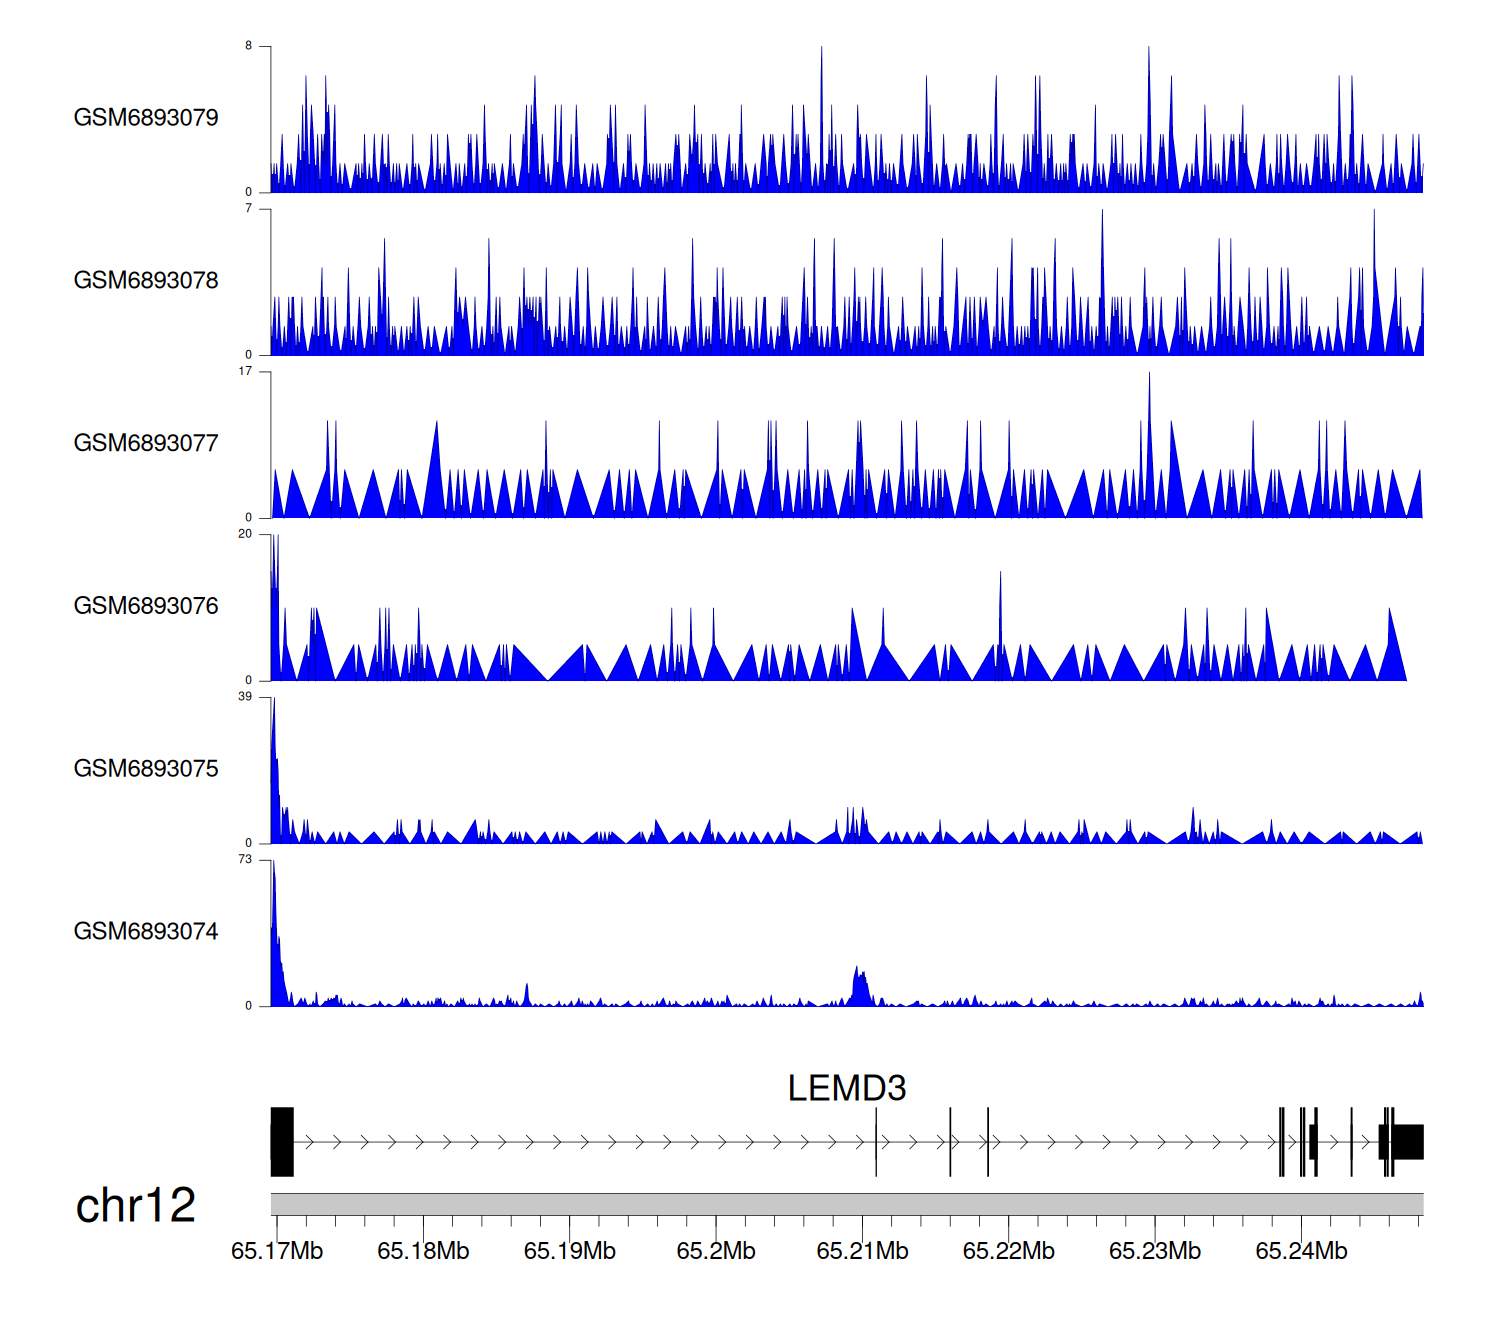Click the y-axis maximum 73 on GSM6893074
The height and width of the screenshot is (1320, 1500).
245,860
